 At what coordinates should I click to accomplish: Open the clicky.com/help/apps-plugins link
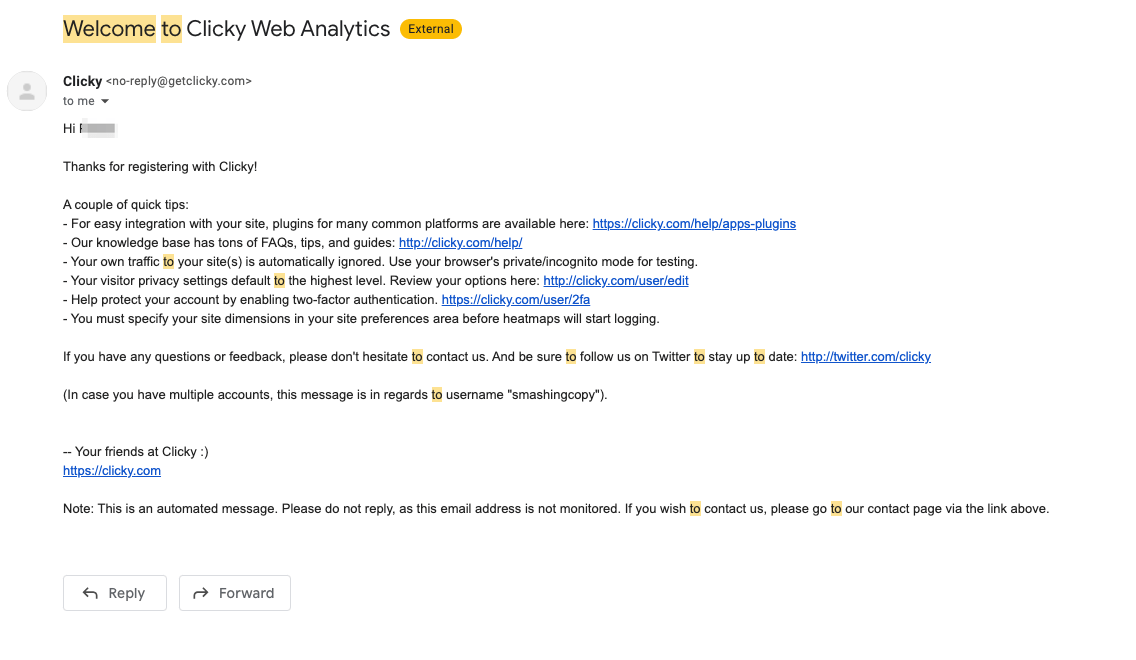click(694, 224)
